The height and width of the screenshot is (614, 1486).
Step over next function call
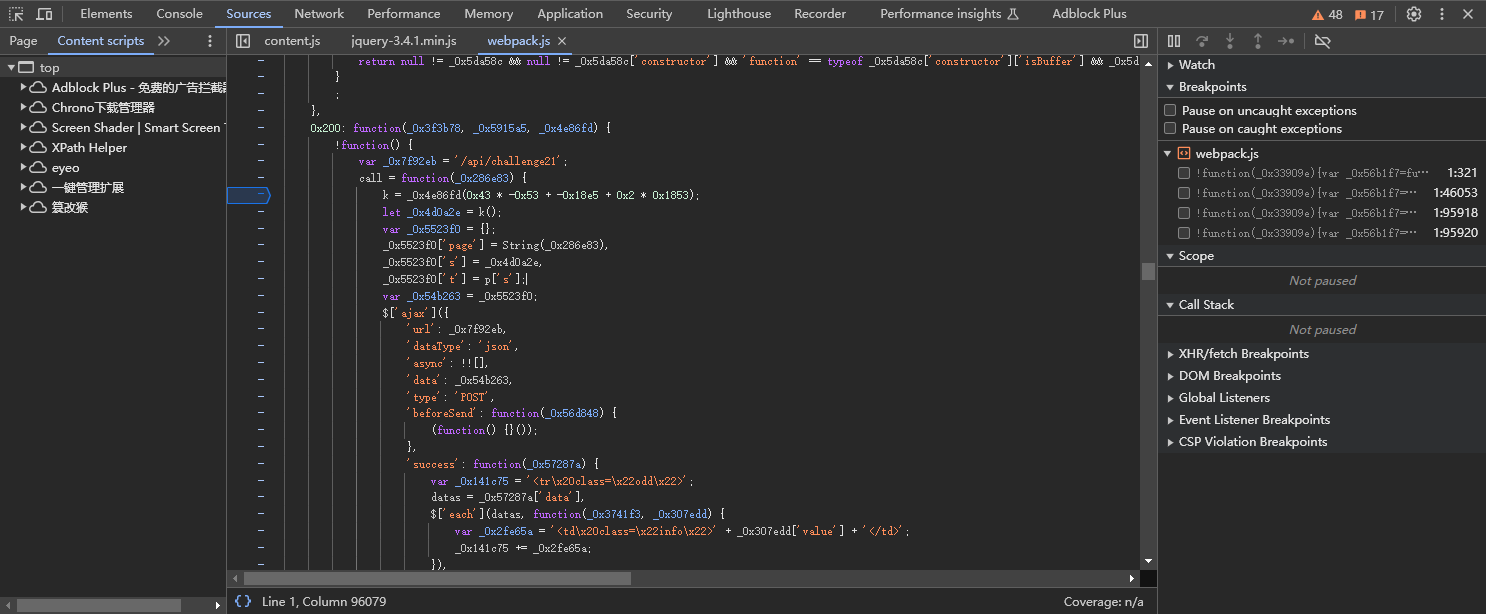point(1202,41)
